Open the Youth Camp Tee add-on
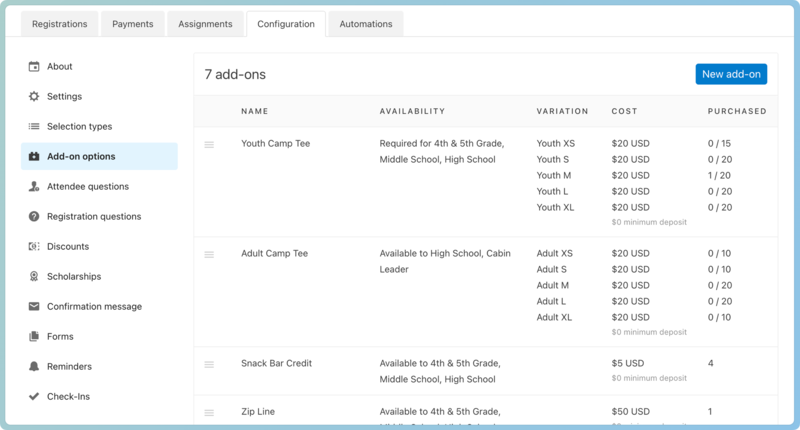This screenshot has height=430, width=800. click(x=276, y=144)
